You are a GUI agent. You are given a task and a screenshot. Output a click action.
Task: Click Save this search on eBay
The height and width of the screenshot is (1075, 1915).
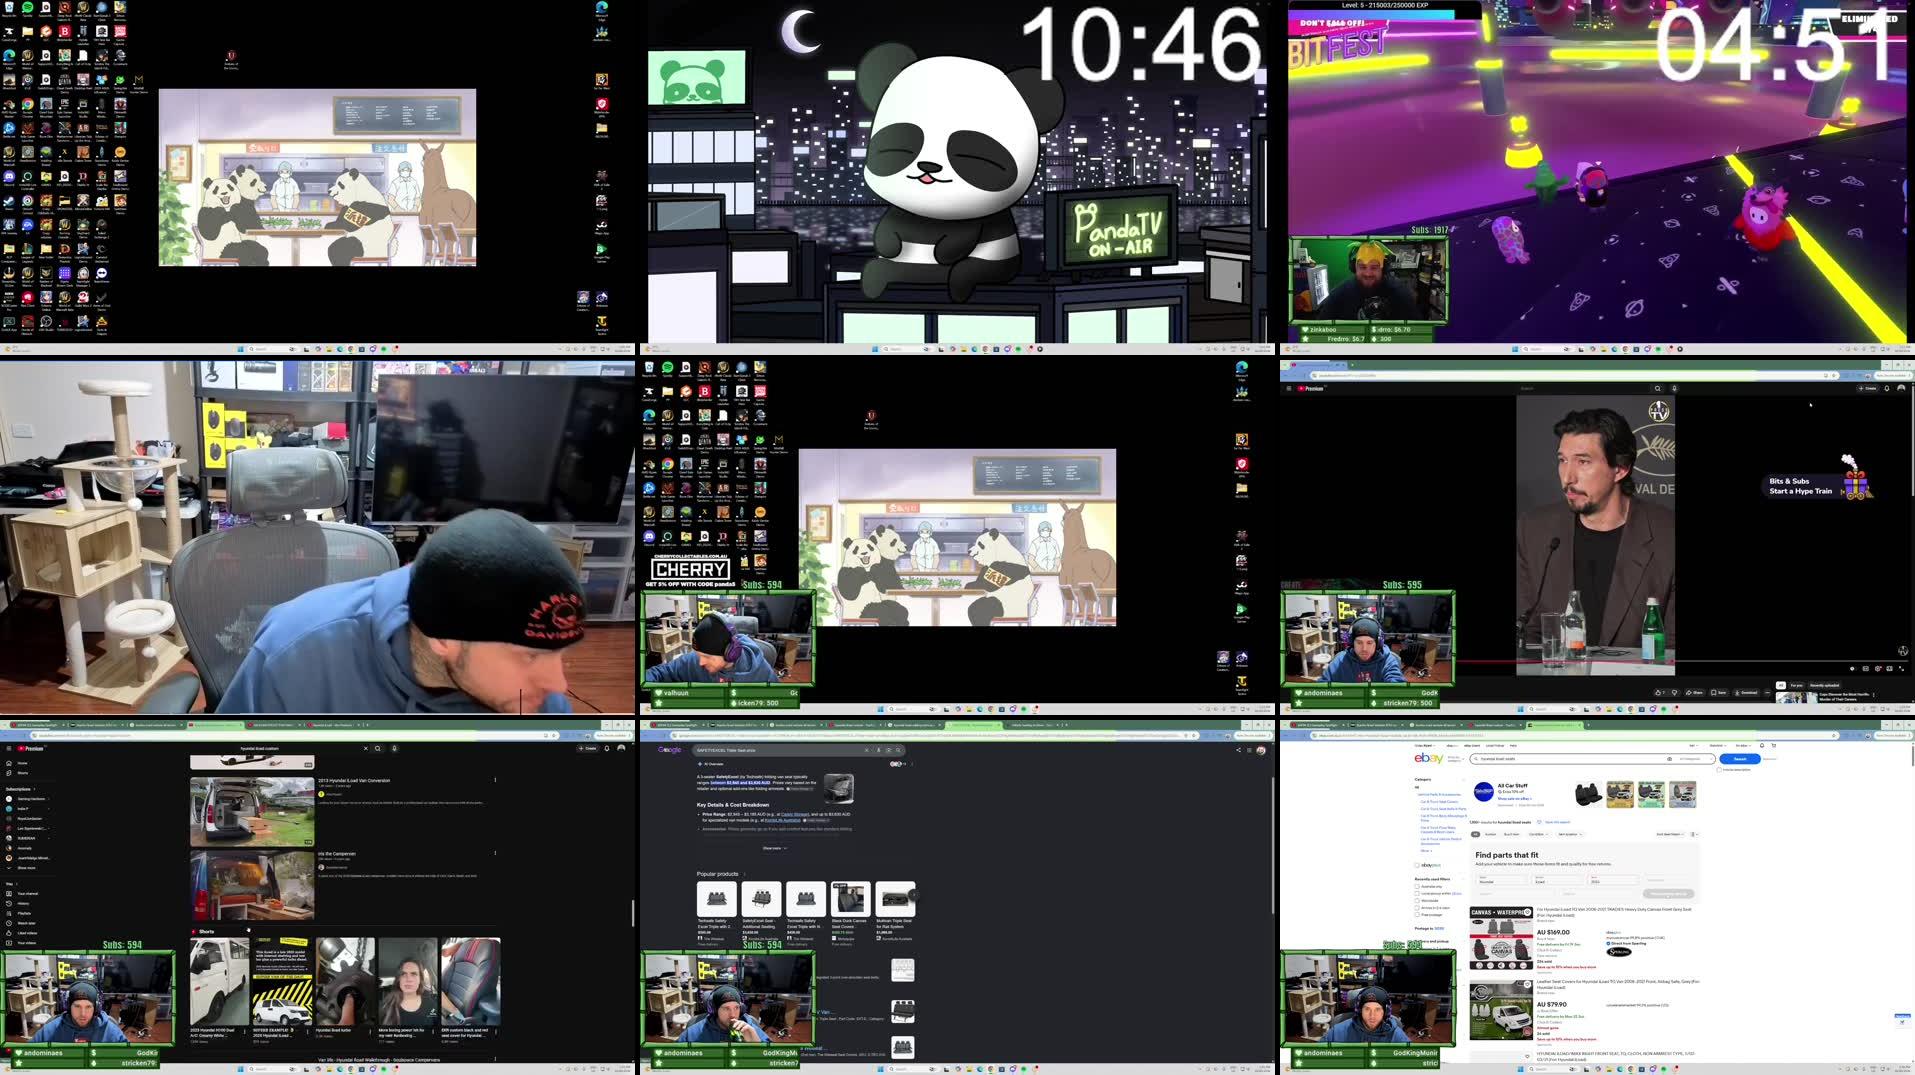point(1557,822)
